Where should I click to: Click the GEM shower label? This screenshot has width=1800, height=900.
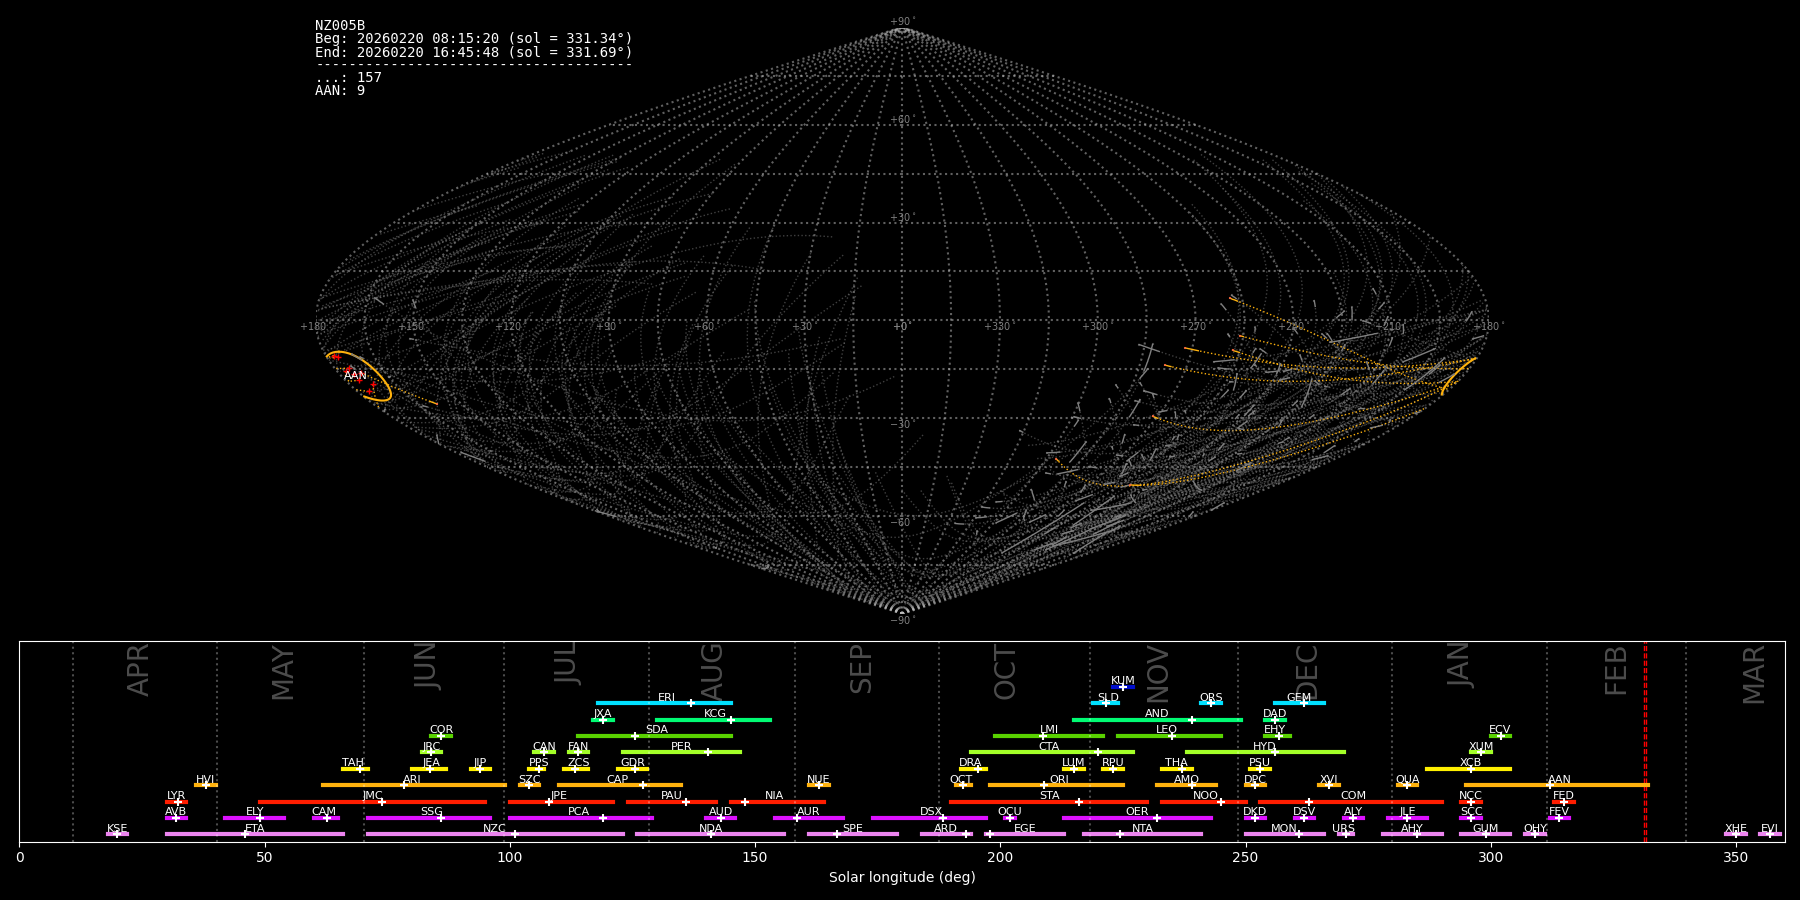[x=1299, y=698]
